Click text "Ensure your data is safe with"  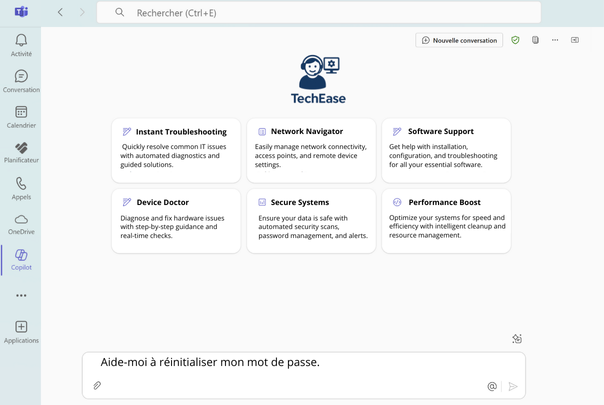pos(303,218)
